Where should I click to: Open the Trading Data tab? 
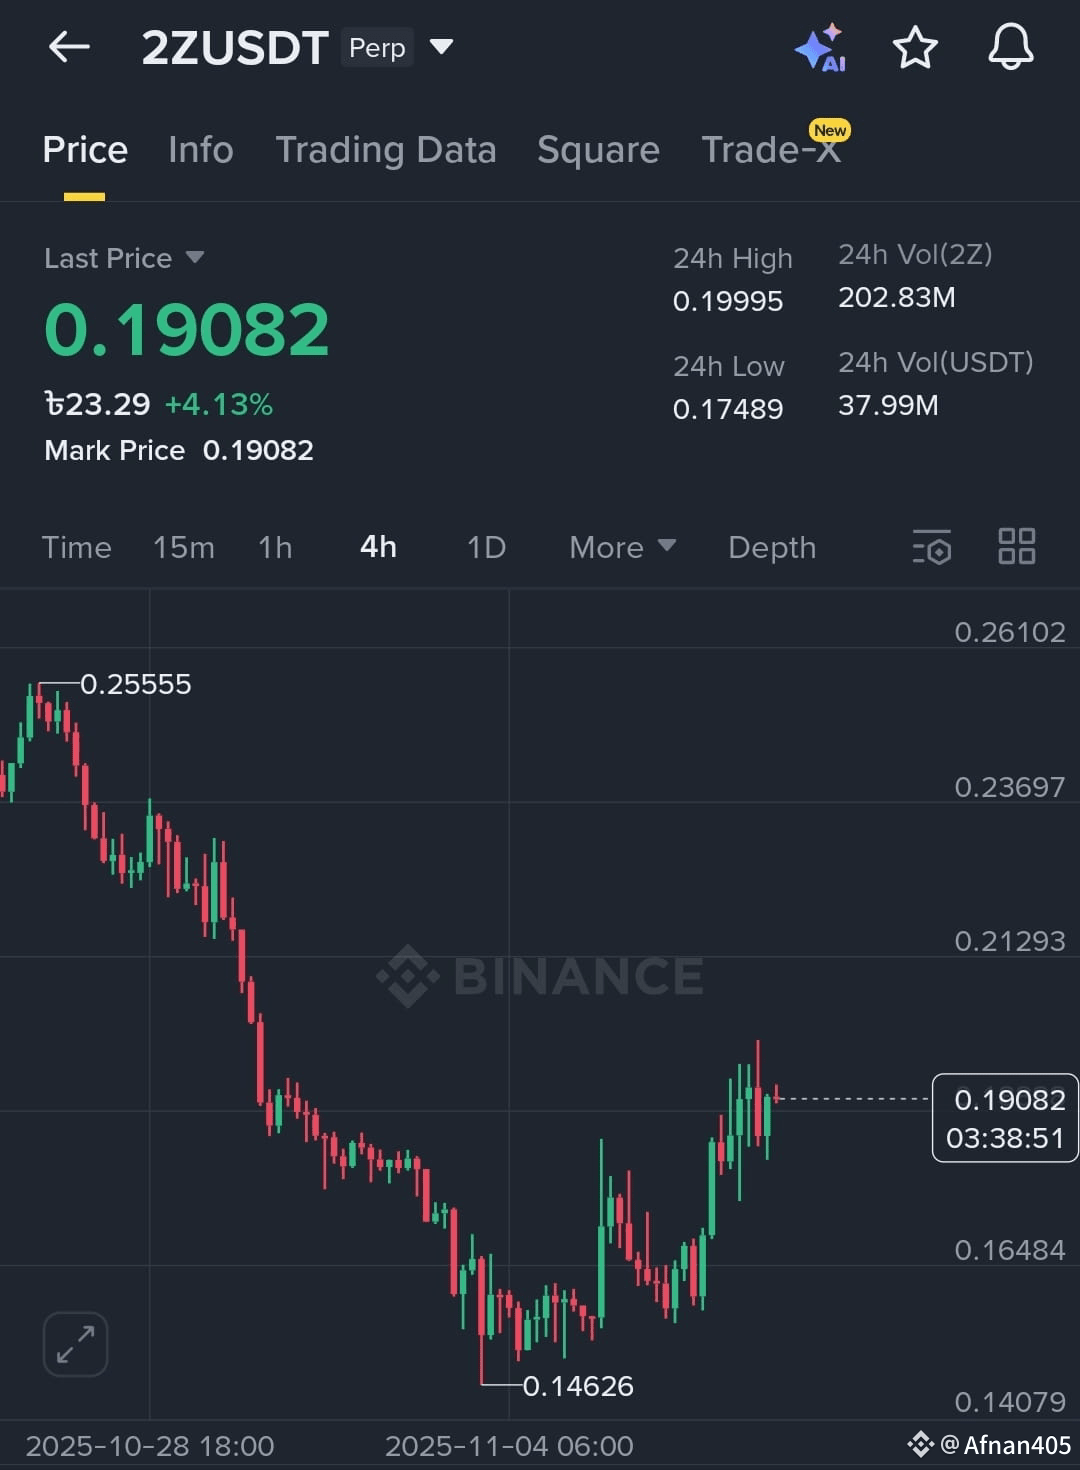[x=386, y=150]
